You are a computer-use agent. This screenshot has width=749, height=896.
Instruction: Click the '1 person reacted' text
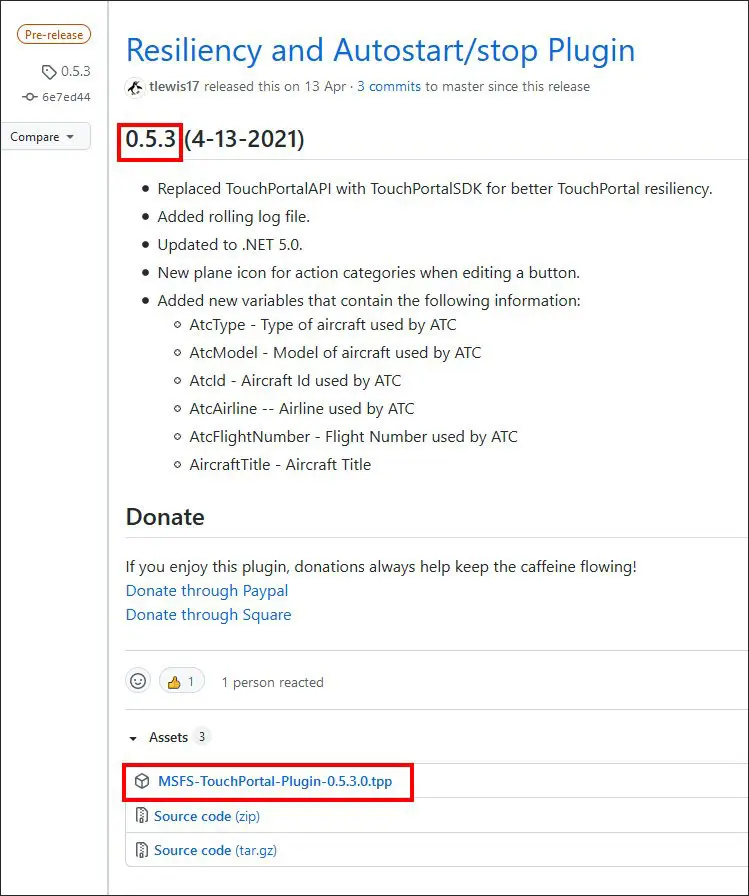pos(273,682)
